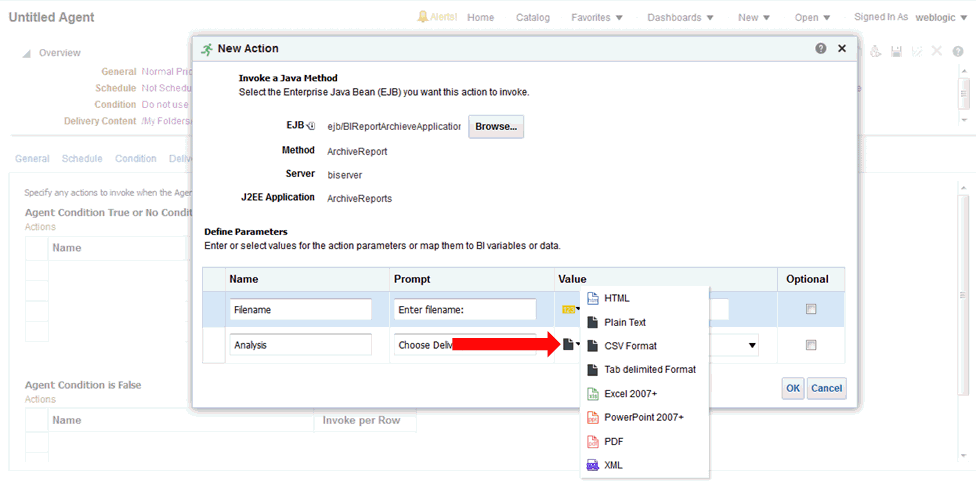976x483 pixels.
Task: Click the Untitled Agent title
Action: coord(52,17)
